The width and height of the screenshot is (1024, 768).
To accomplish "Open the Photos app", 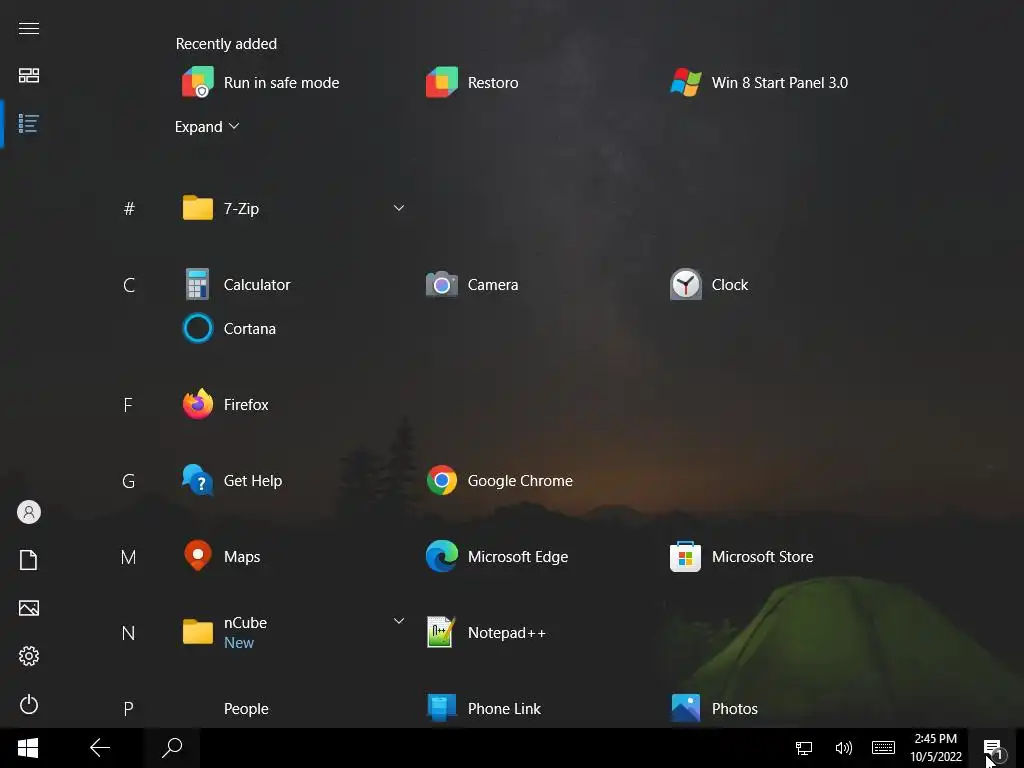I will pos(714,709).
